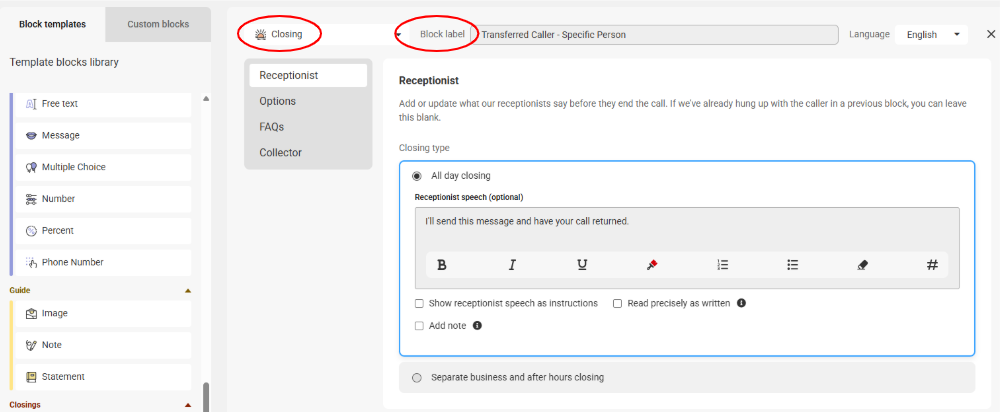
Task: Underline the receptionist speech text
Action: point(582,265)
